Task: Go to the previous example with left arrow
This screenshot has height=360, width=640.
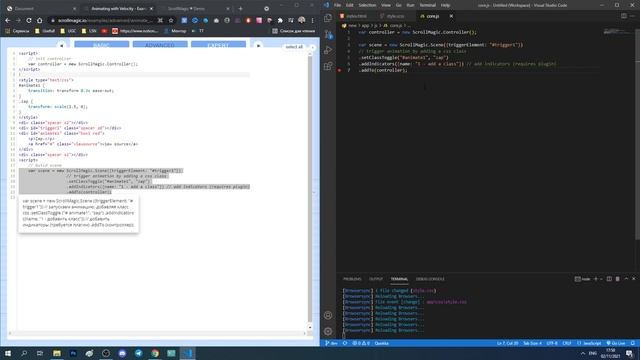Action: pyautogui.click(x=61, y=46)
